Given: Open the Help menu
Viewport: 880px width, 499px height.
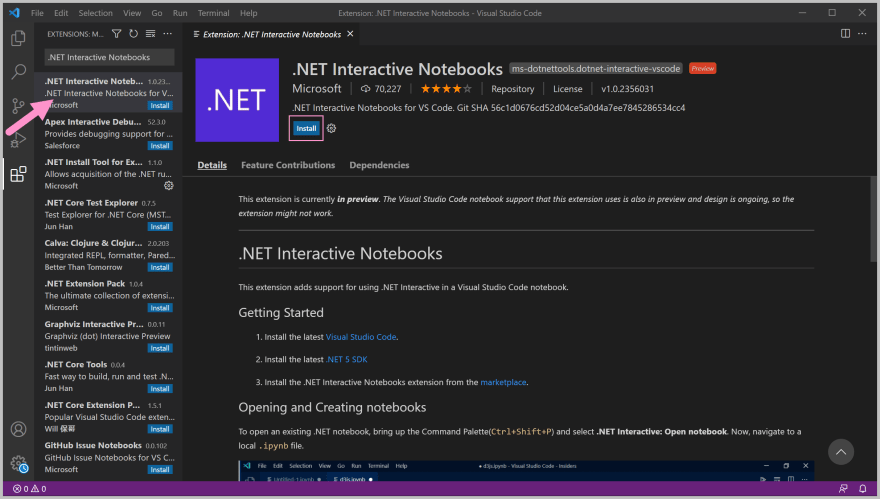Looking at the screenshot, I should point(249,13).
